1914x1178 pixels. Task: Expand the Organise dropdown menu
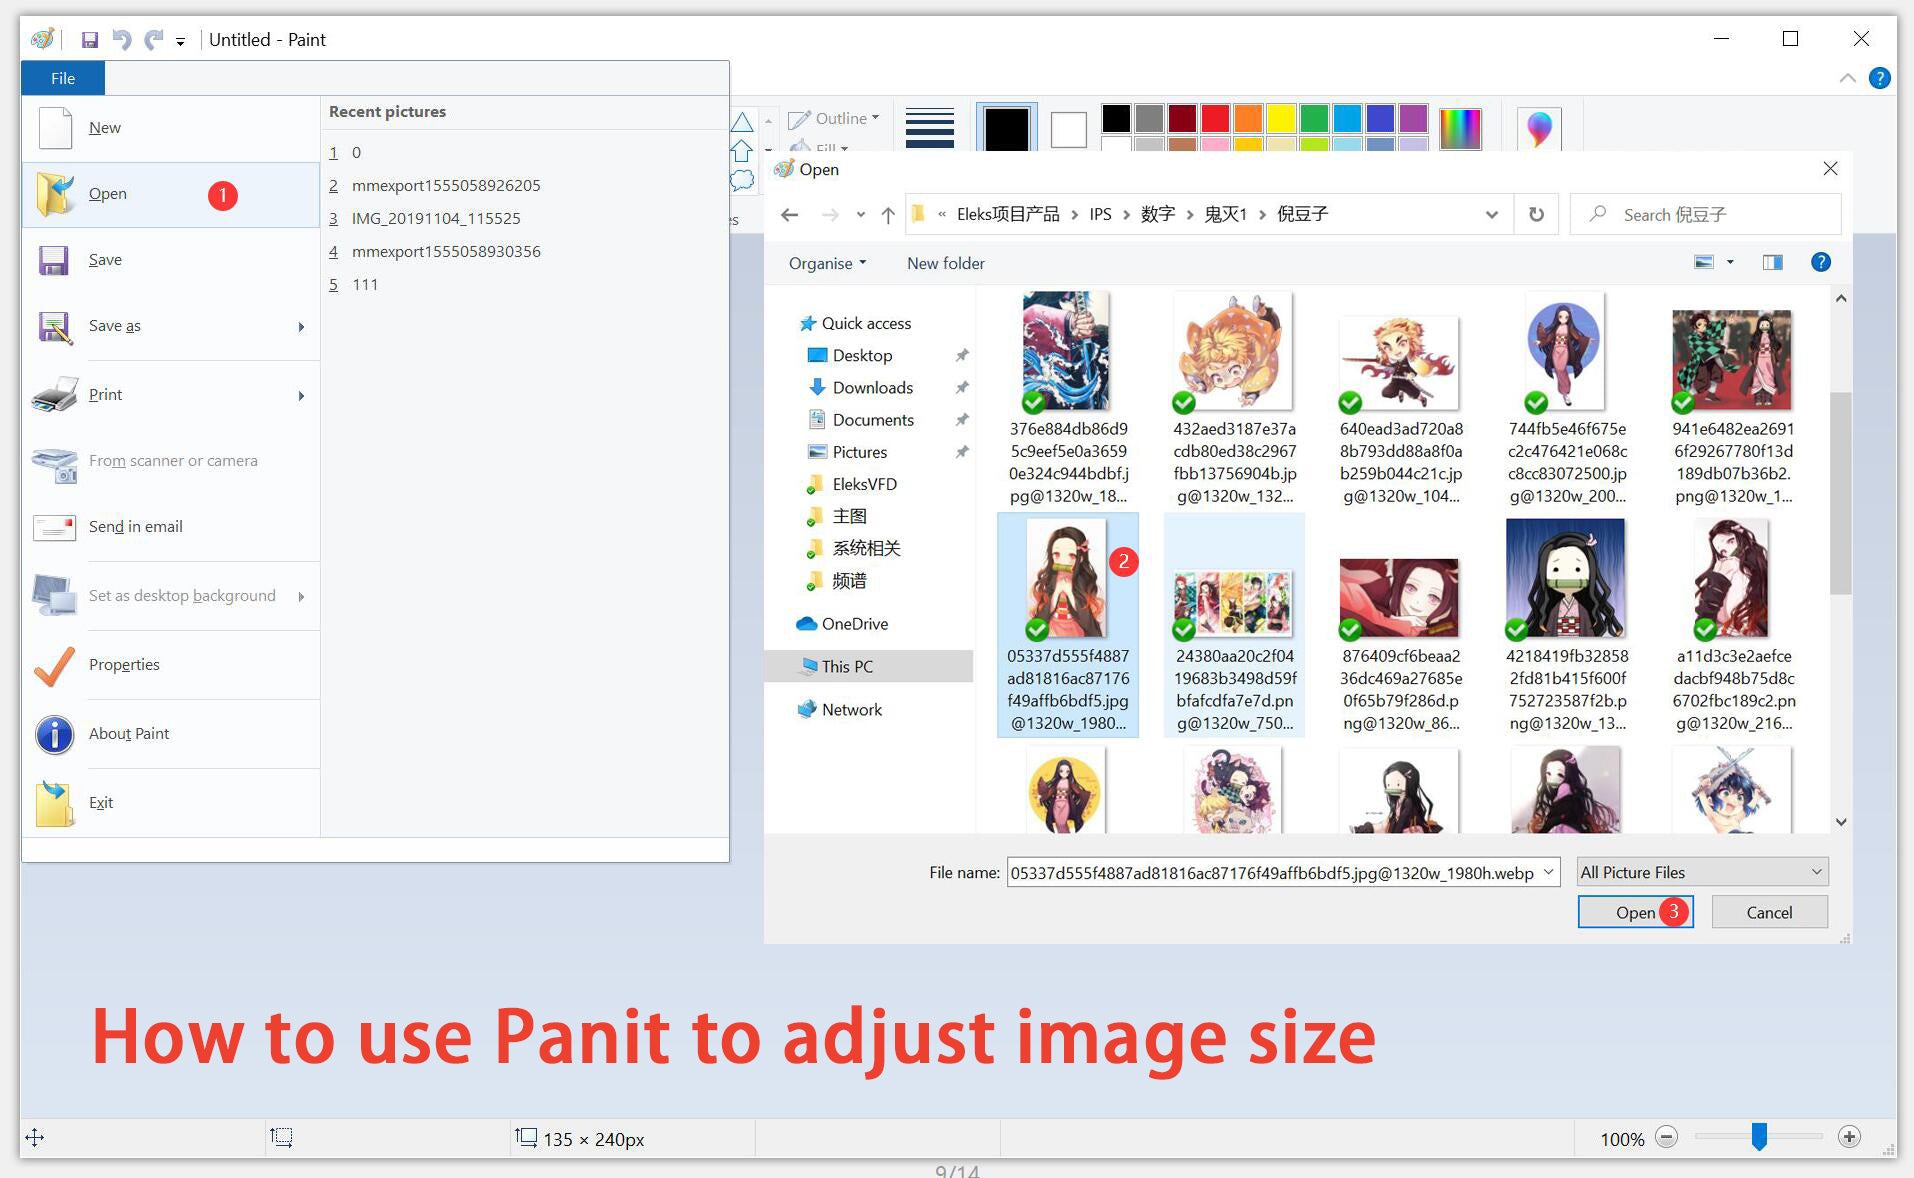[x=827, y=263]
